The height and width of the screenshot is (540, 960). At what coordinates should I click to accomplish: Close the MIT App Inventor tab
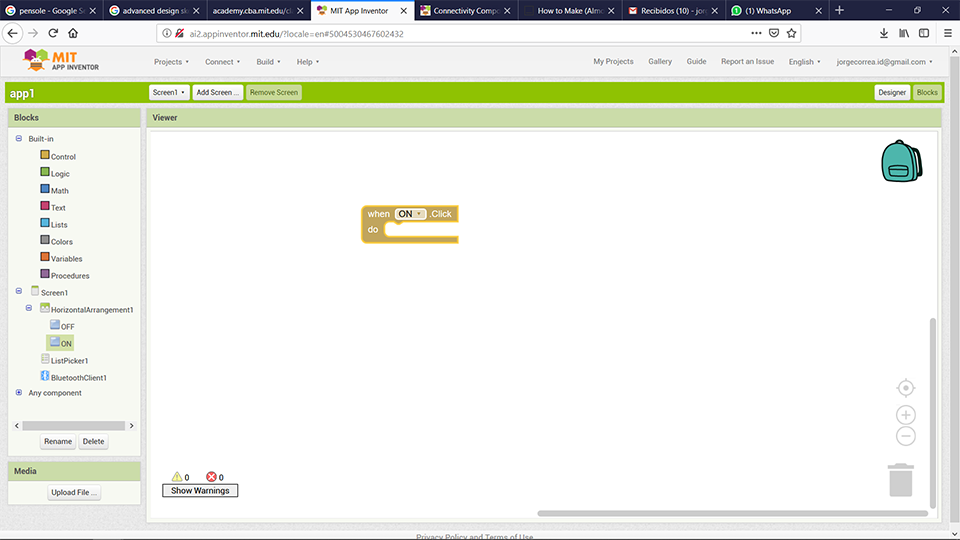click(x=403, y=10)
